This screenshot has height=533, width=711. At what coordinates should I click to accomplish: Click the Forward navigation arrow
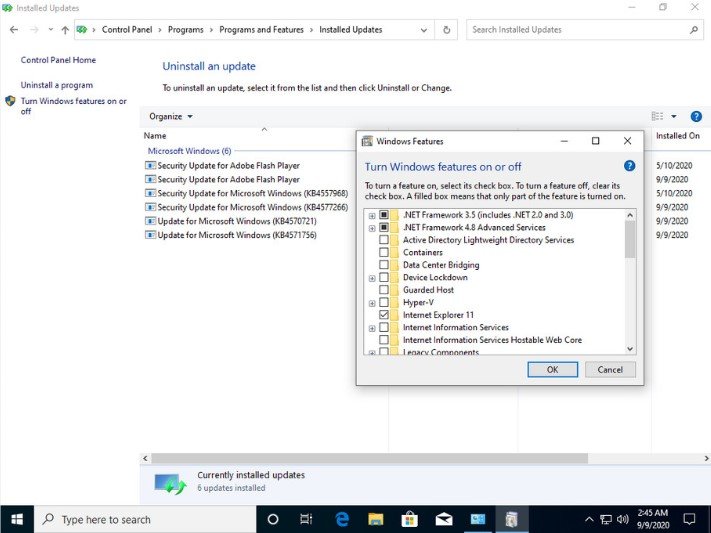[x=34, y=30]
